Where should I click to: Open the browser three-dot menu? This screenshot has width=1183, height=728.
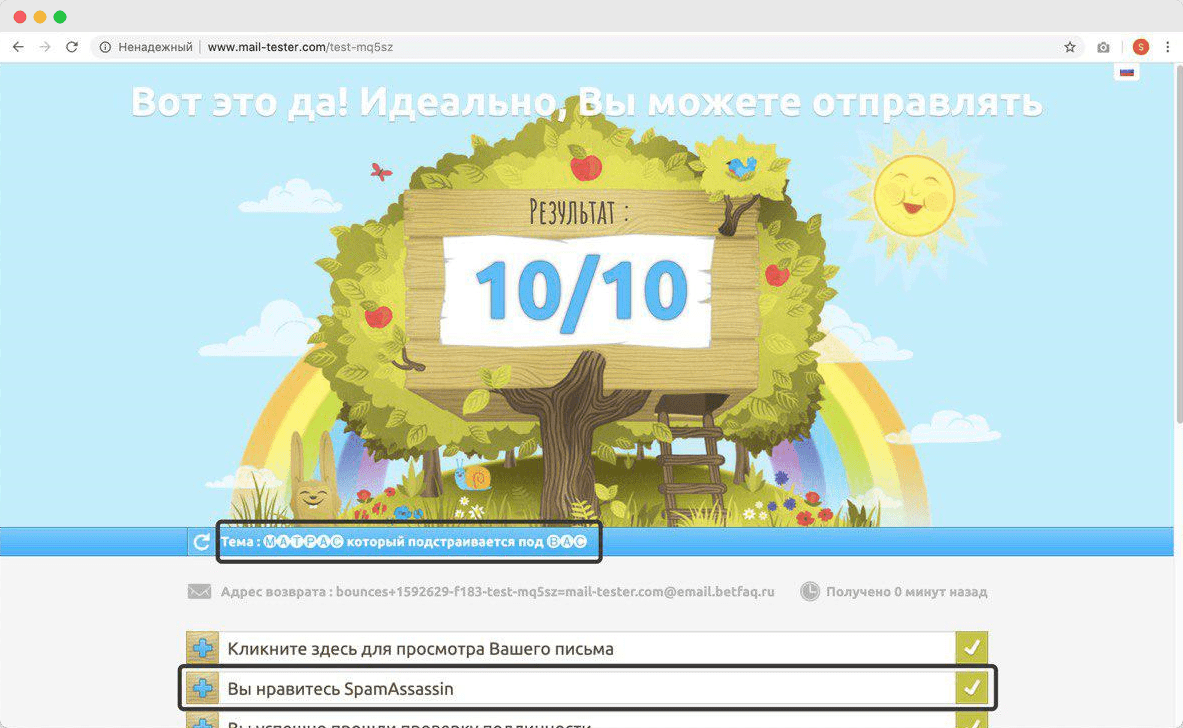1167,47
